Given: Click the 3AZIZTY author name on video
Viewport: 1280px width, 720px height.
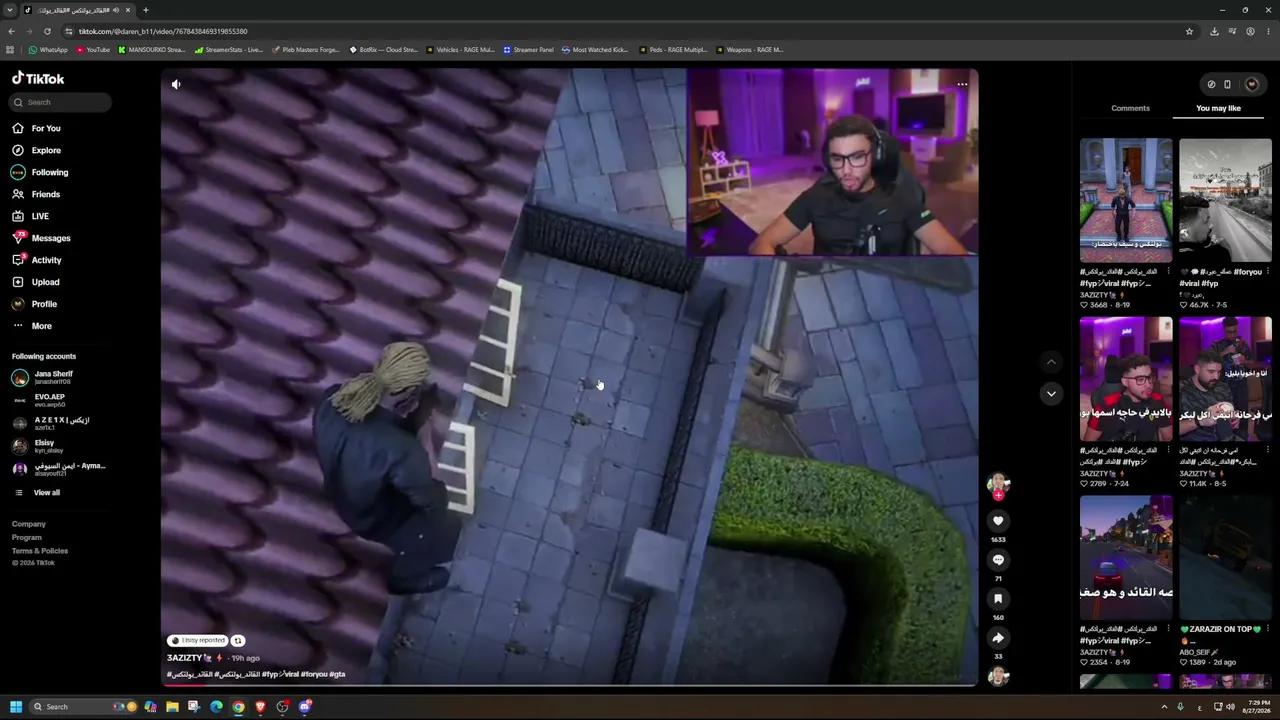Looking at the screenshot, I should [x=185, y=658].
